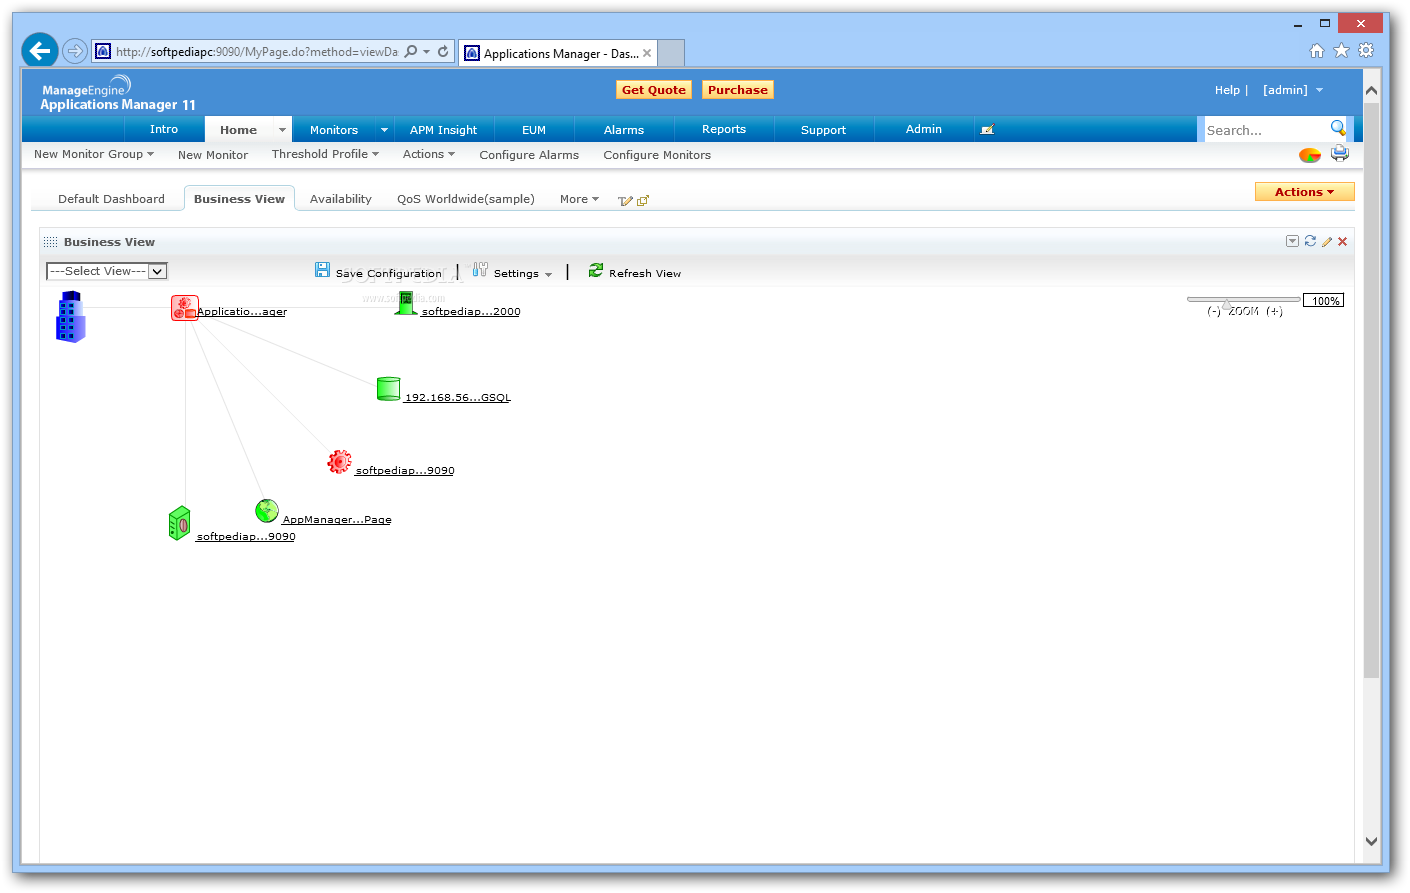
Task: Collapse the Business View widget using the arrow box
Action: (x=1292, y=241)
